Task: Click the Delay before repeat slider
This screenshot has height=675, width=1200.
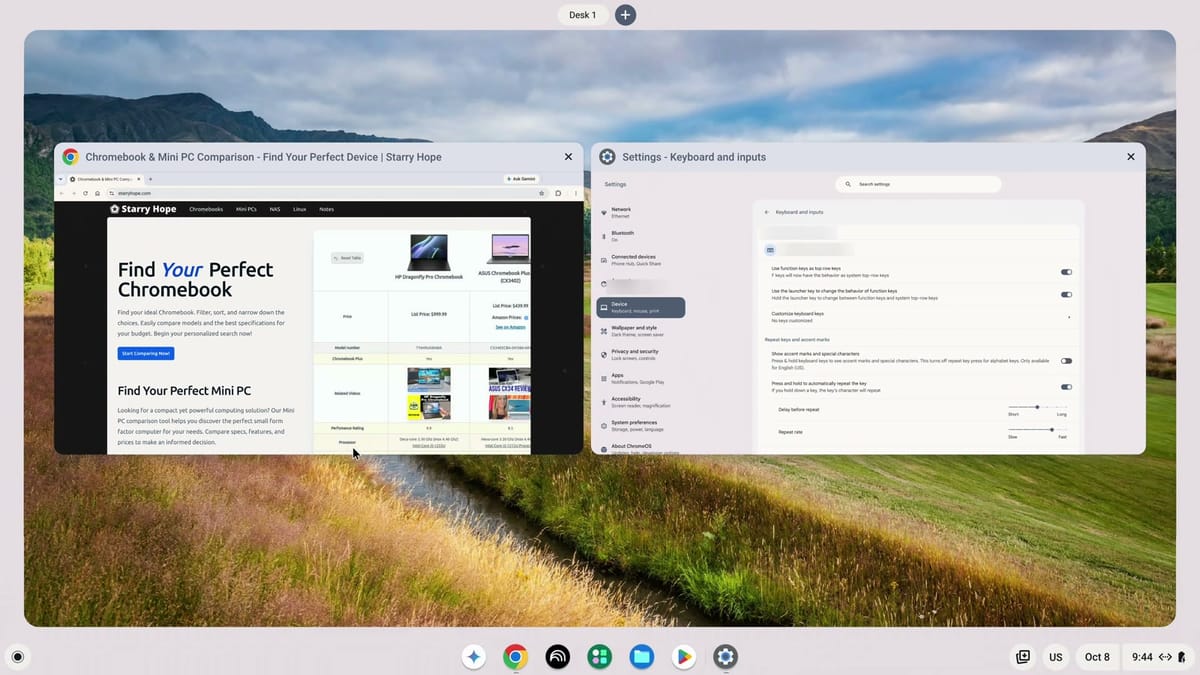Action: pos(1038,407)
